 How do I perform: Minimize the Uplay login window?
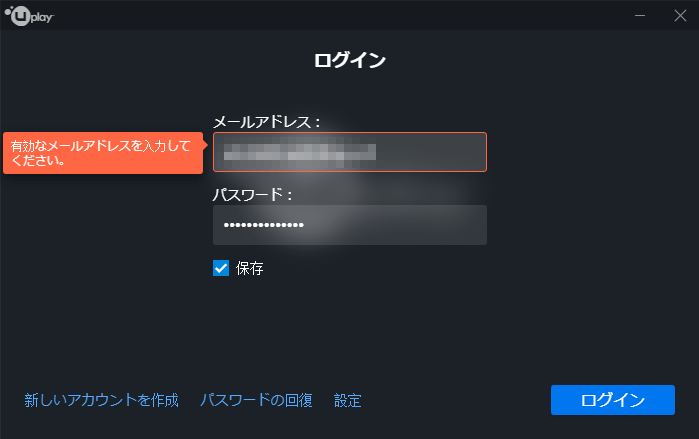coord(640,16)
